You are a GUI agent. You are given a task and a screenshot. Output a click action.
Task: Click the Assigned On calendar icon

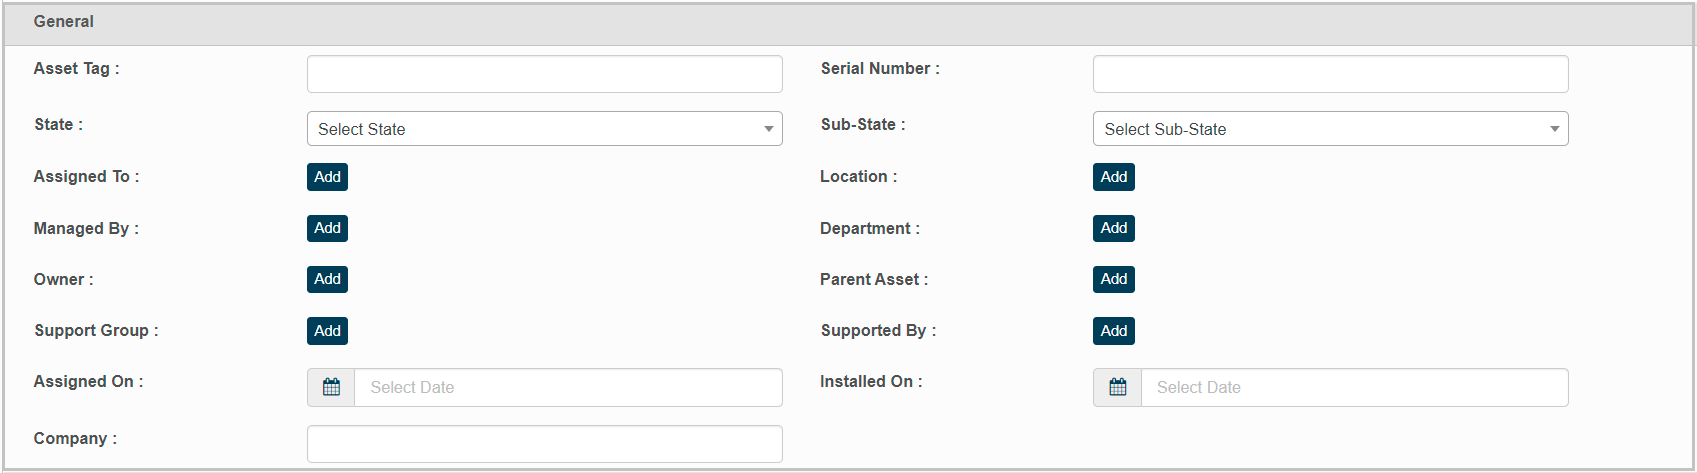click(331, 387)
